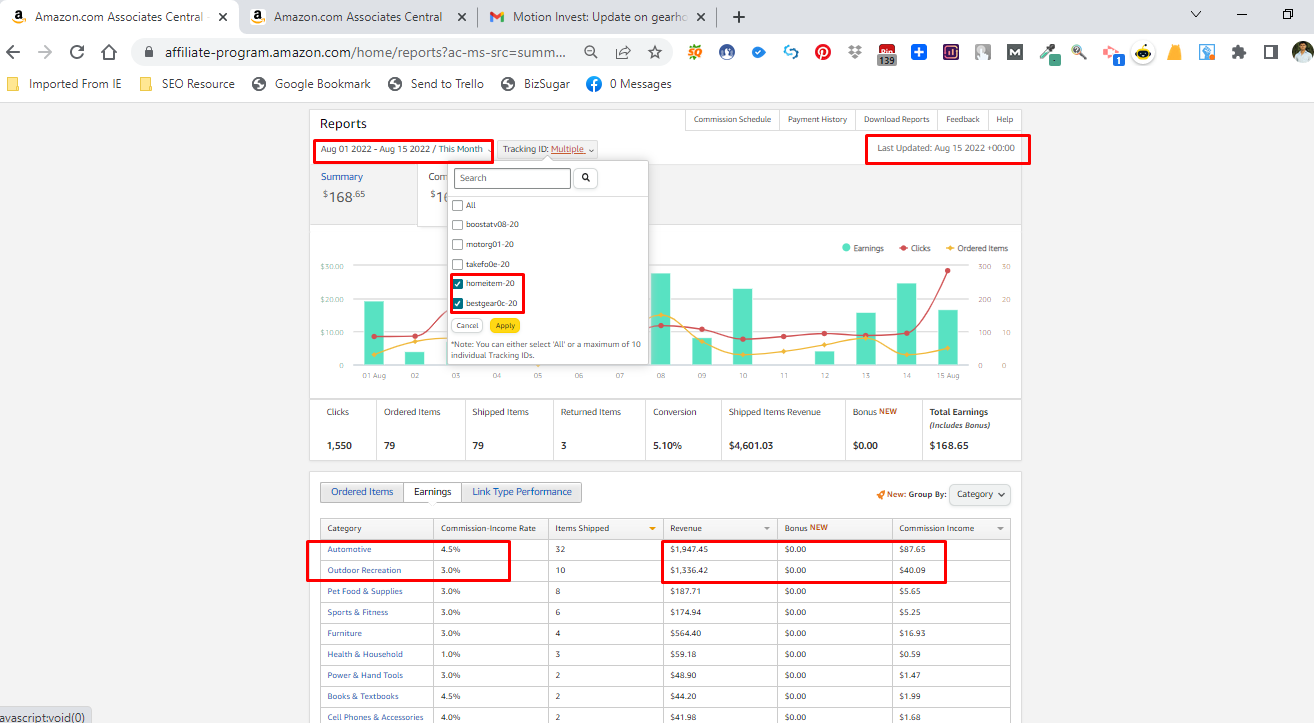
Task: Open a new tab with the plus button
Action: tap(739, 16)
